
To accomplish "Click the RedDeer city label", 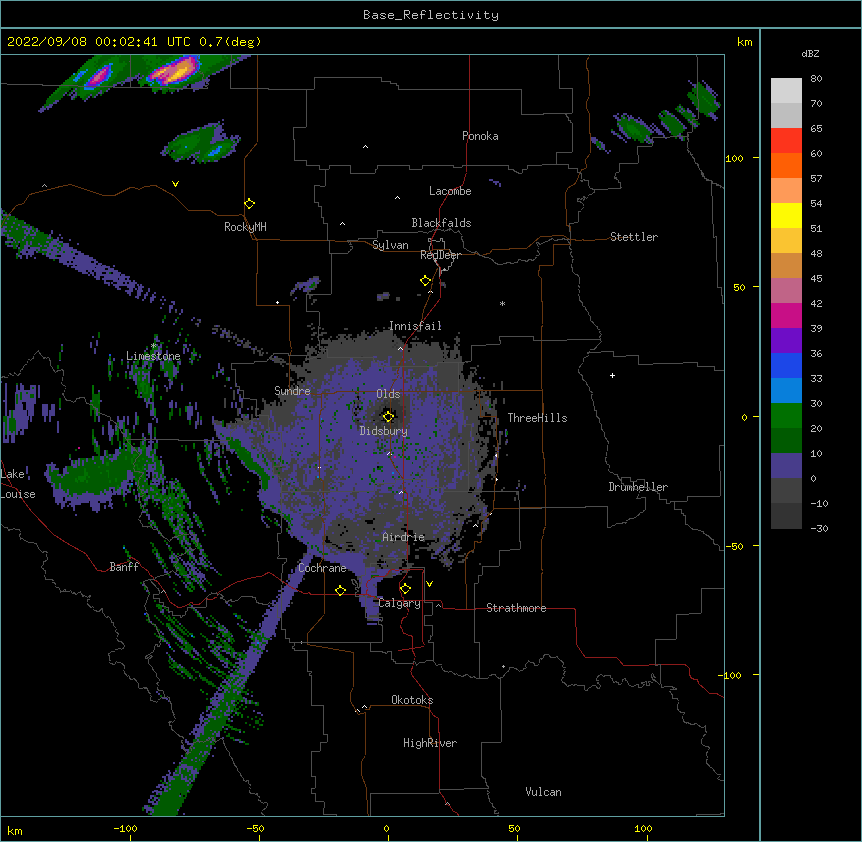I will [440, 255].
